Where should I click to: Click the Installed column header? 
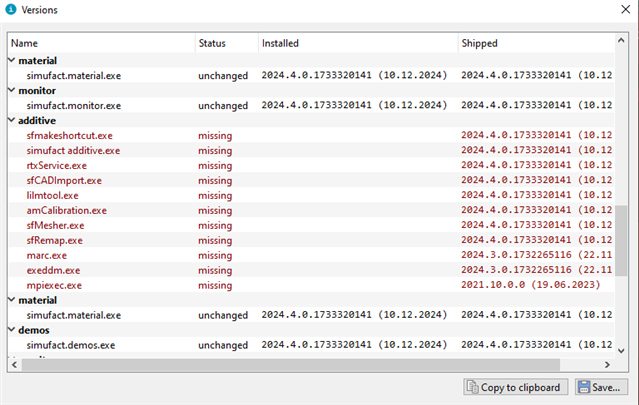pos(358,43)
